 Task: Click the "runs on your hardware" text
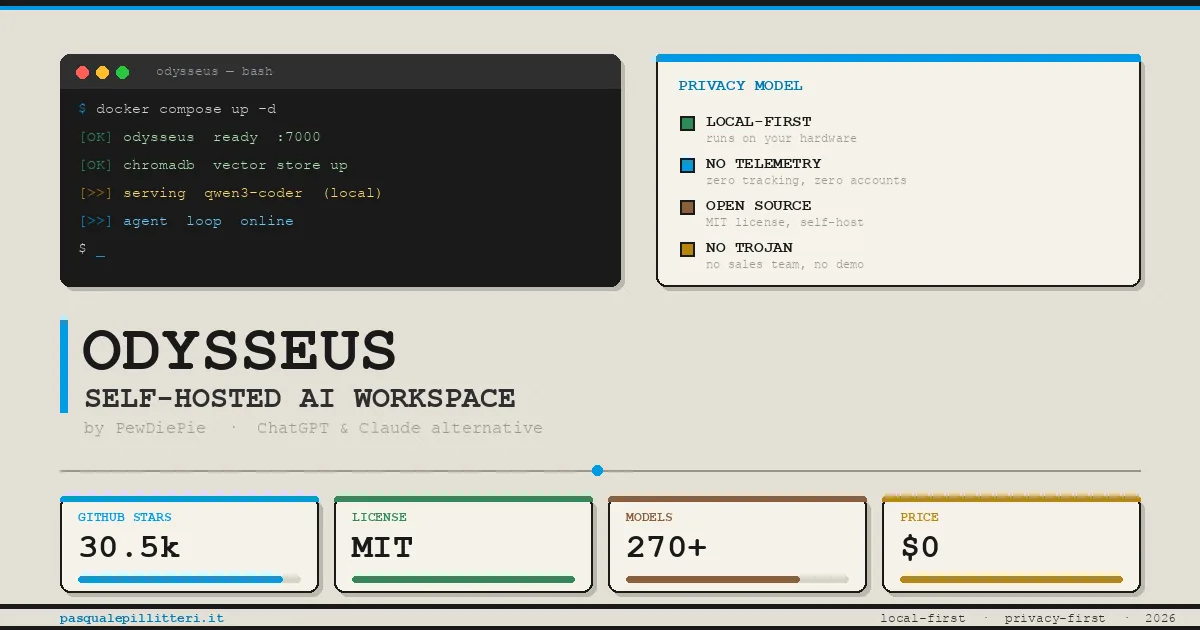pyautogui.click(x=781, y=139)
